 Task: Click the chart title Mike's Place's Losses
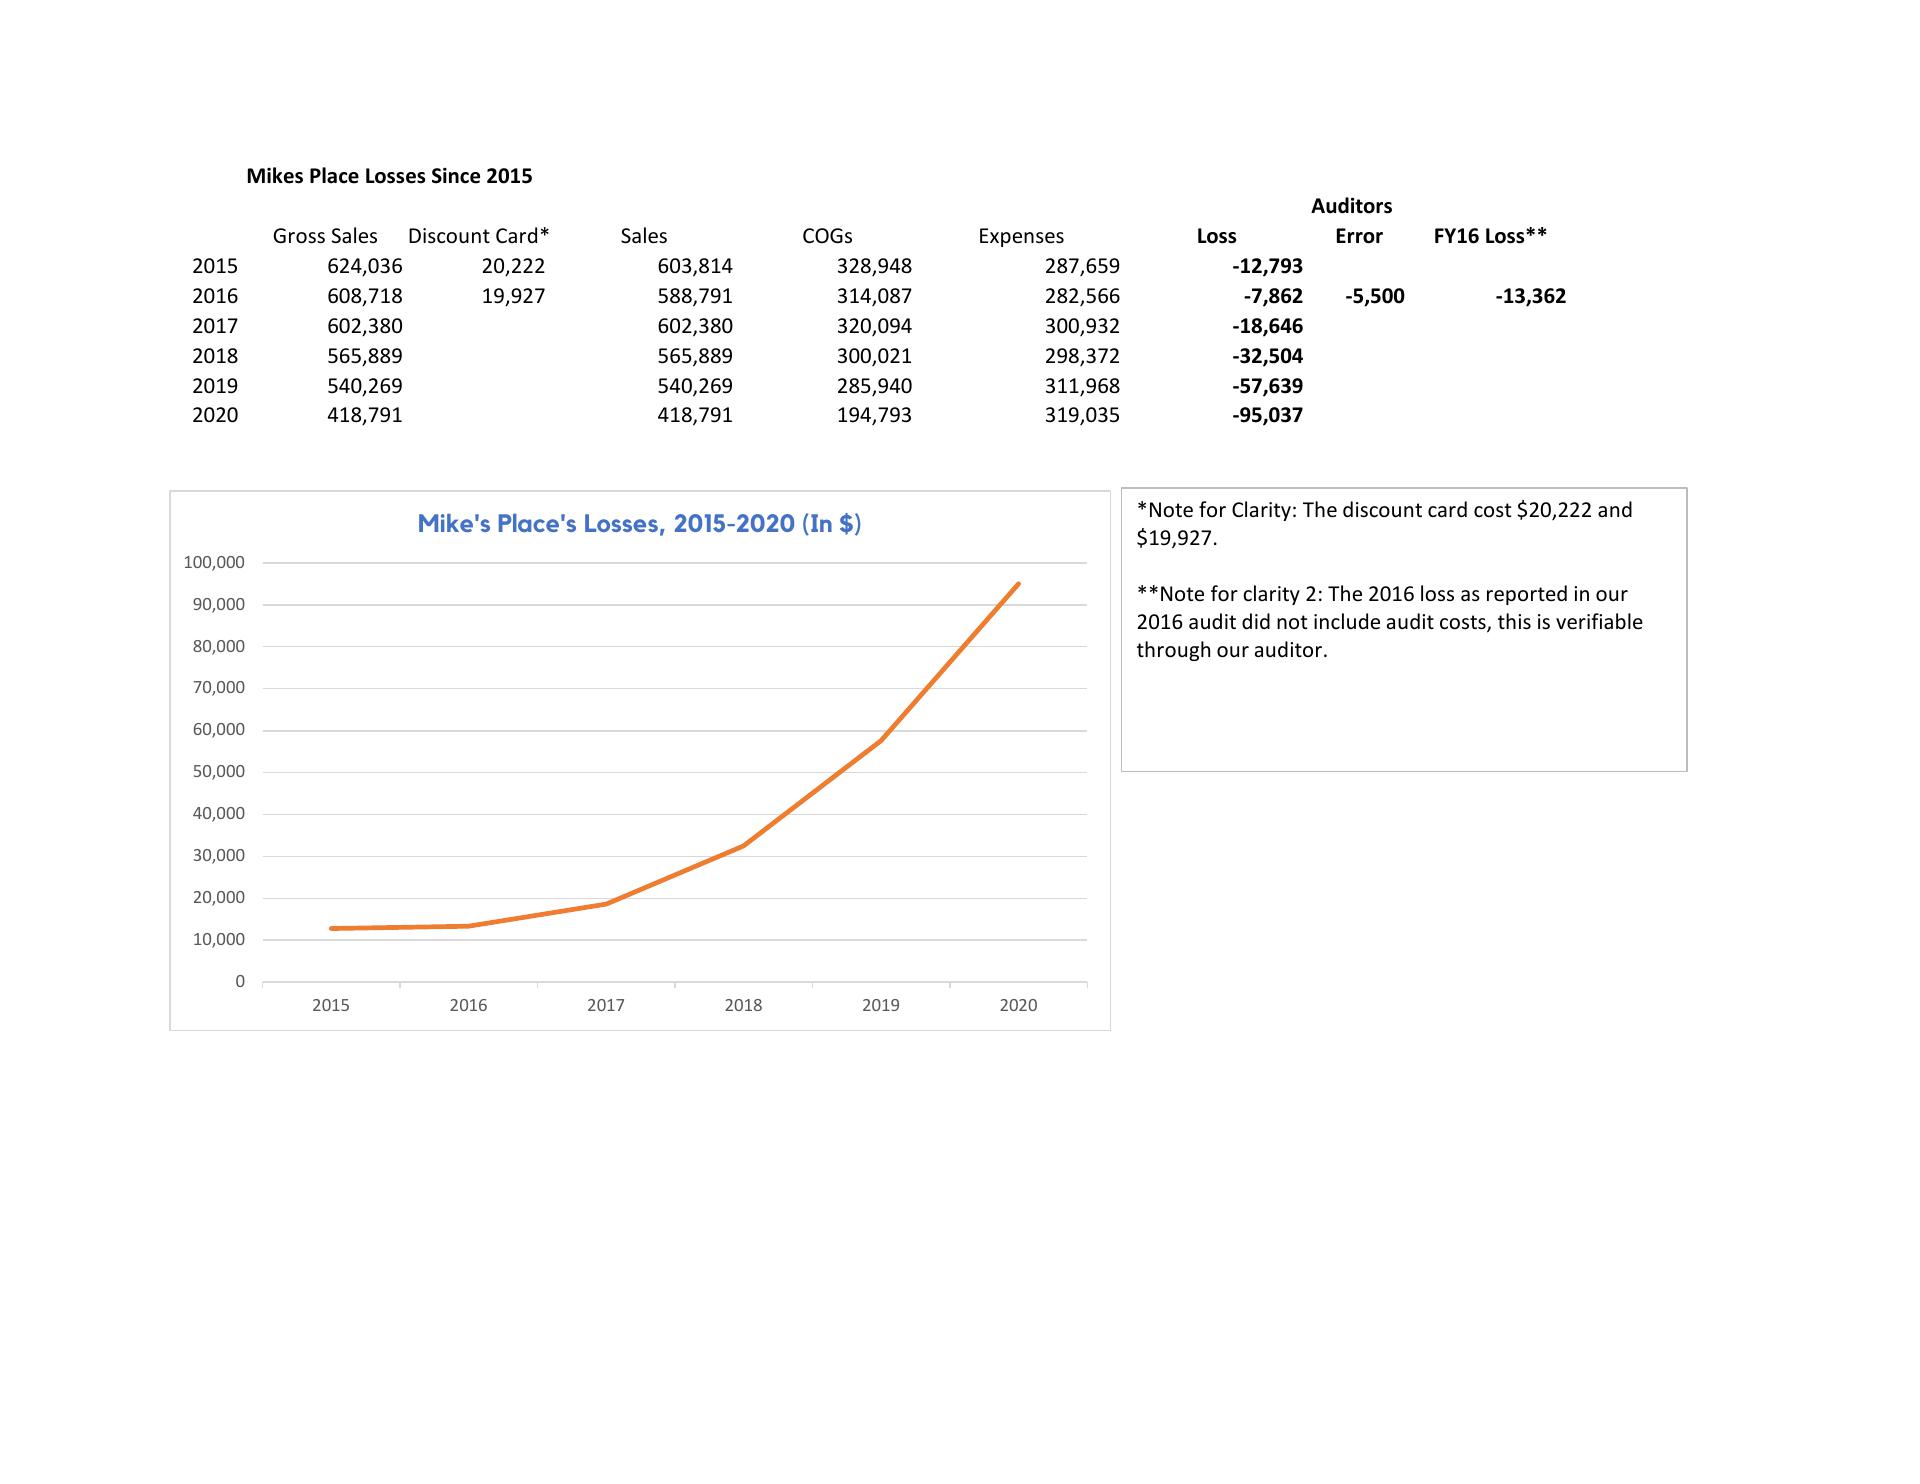pos(639,524)
